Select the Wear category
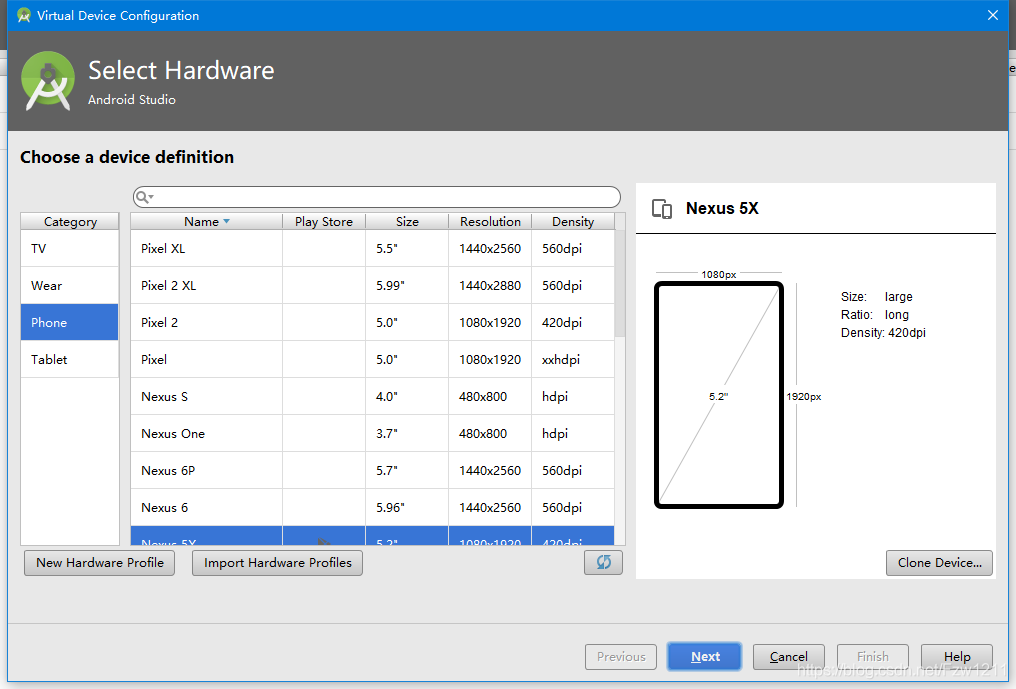 69,286
